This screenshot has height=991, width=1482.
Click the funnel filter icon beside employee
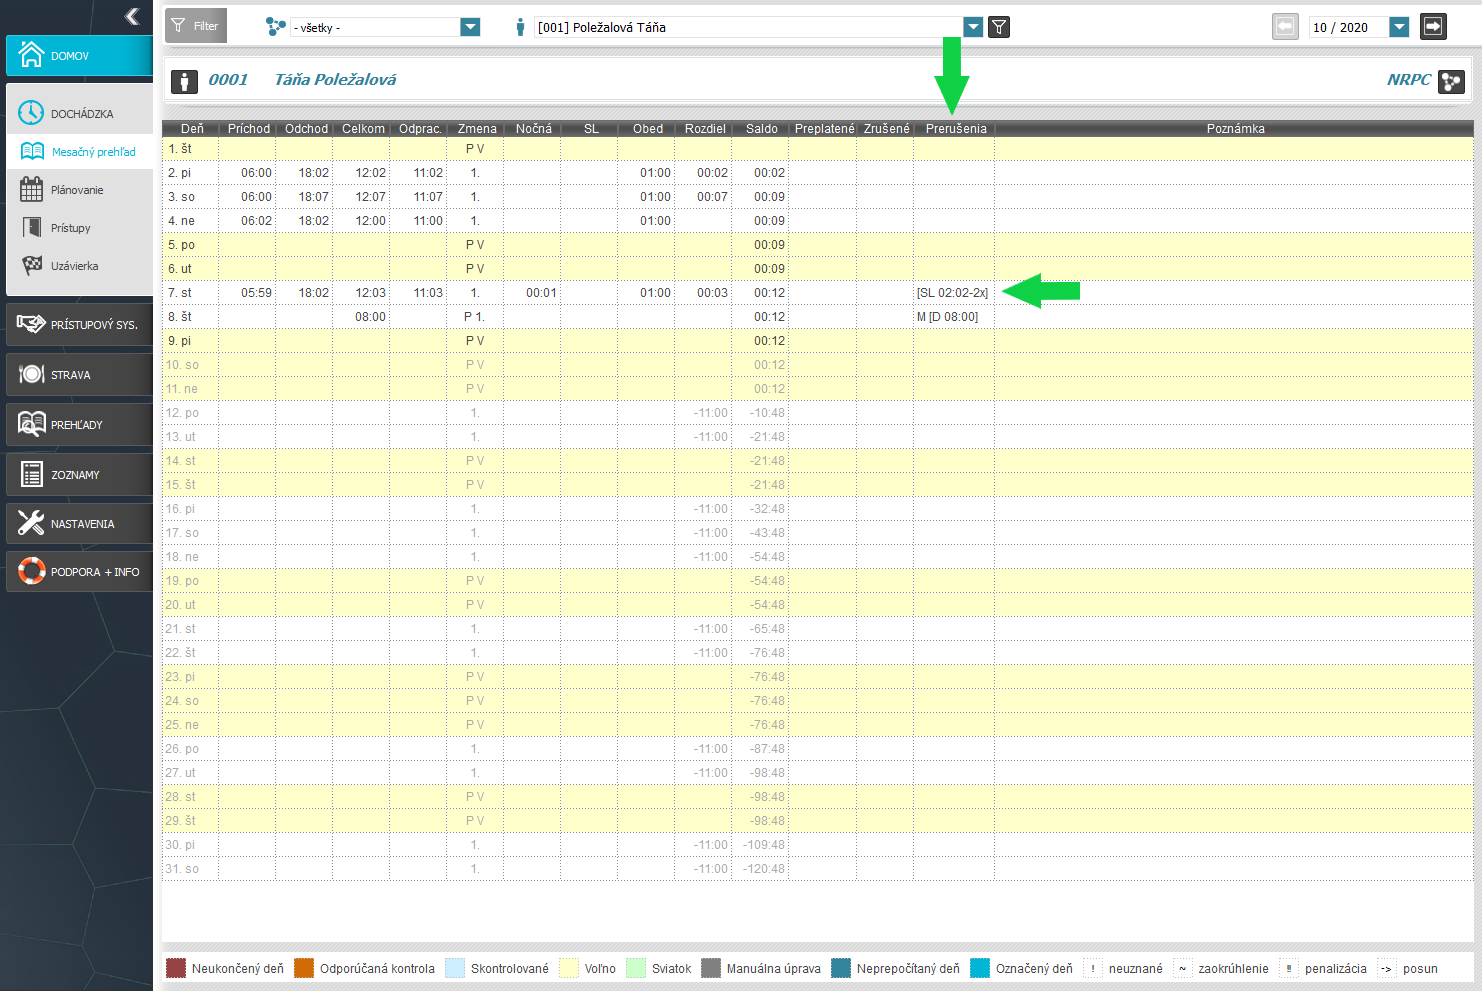click(x=998, y=27)
